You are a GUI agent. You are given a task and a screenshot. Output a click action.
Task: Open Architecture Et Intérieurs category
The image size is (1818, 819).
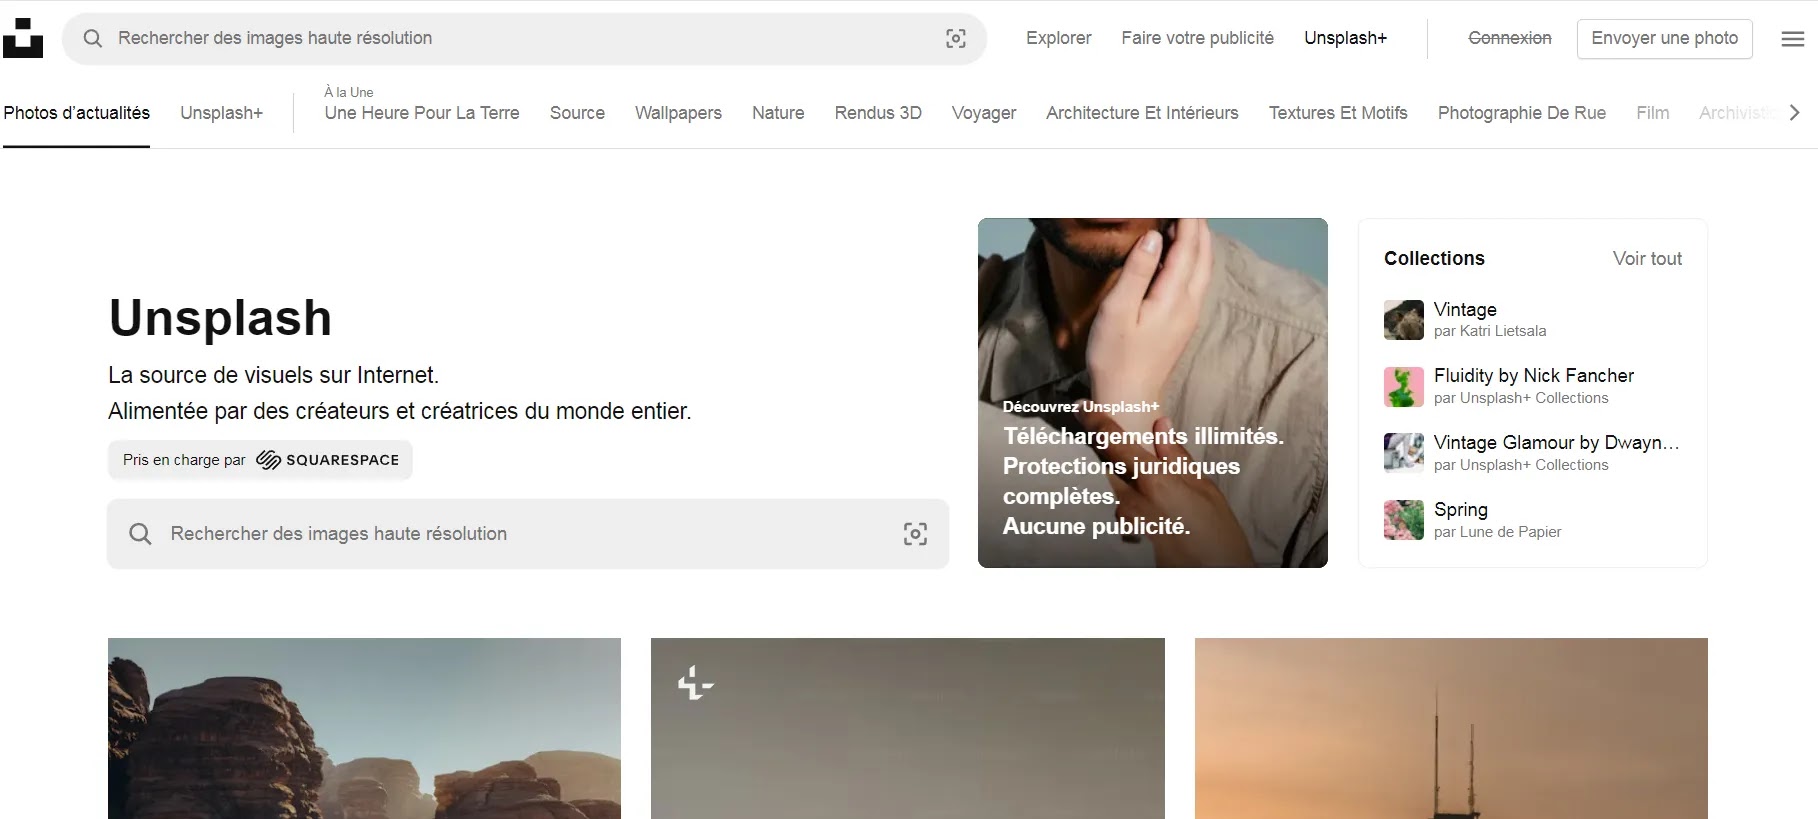[1142, 113]
